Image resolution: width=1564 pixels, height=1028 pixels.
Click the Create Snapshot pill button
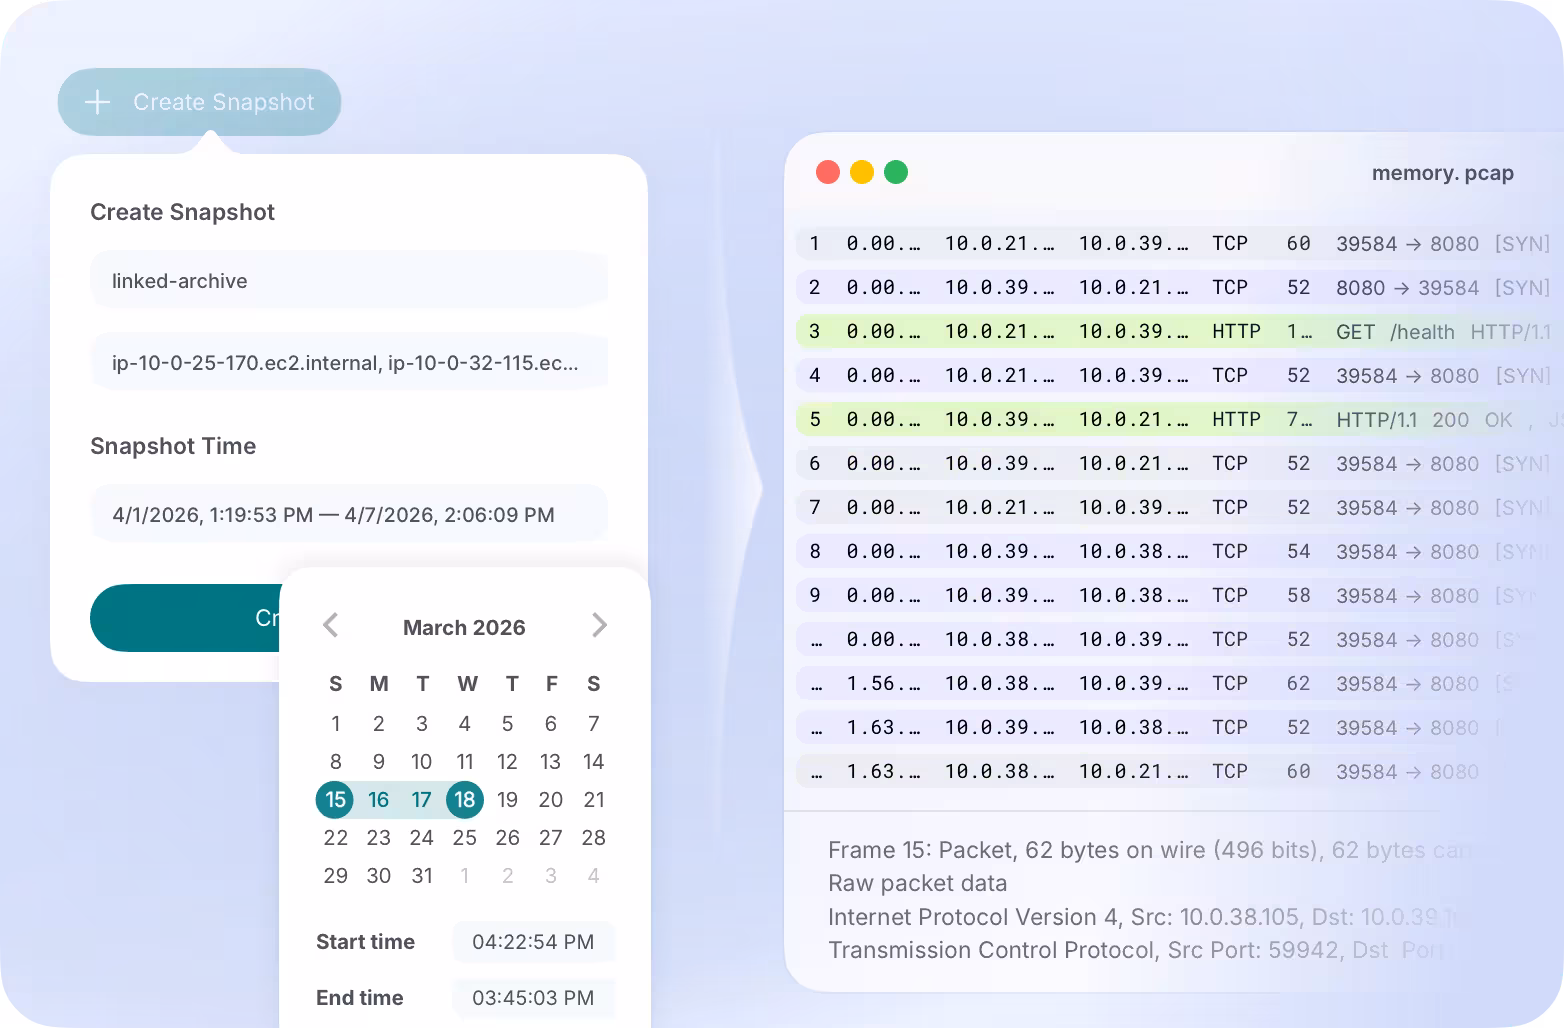point(199,102)
